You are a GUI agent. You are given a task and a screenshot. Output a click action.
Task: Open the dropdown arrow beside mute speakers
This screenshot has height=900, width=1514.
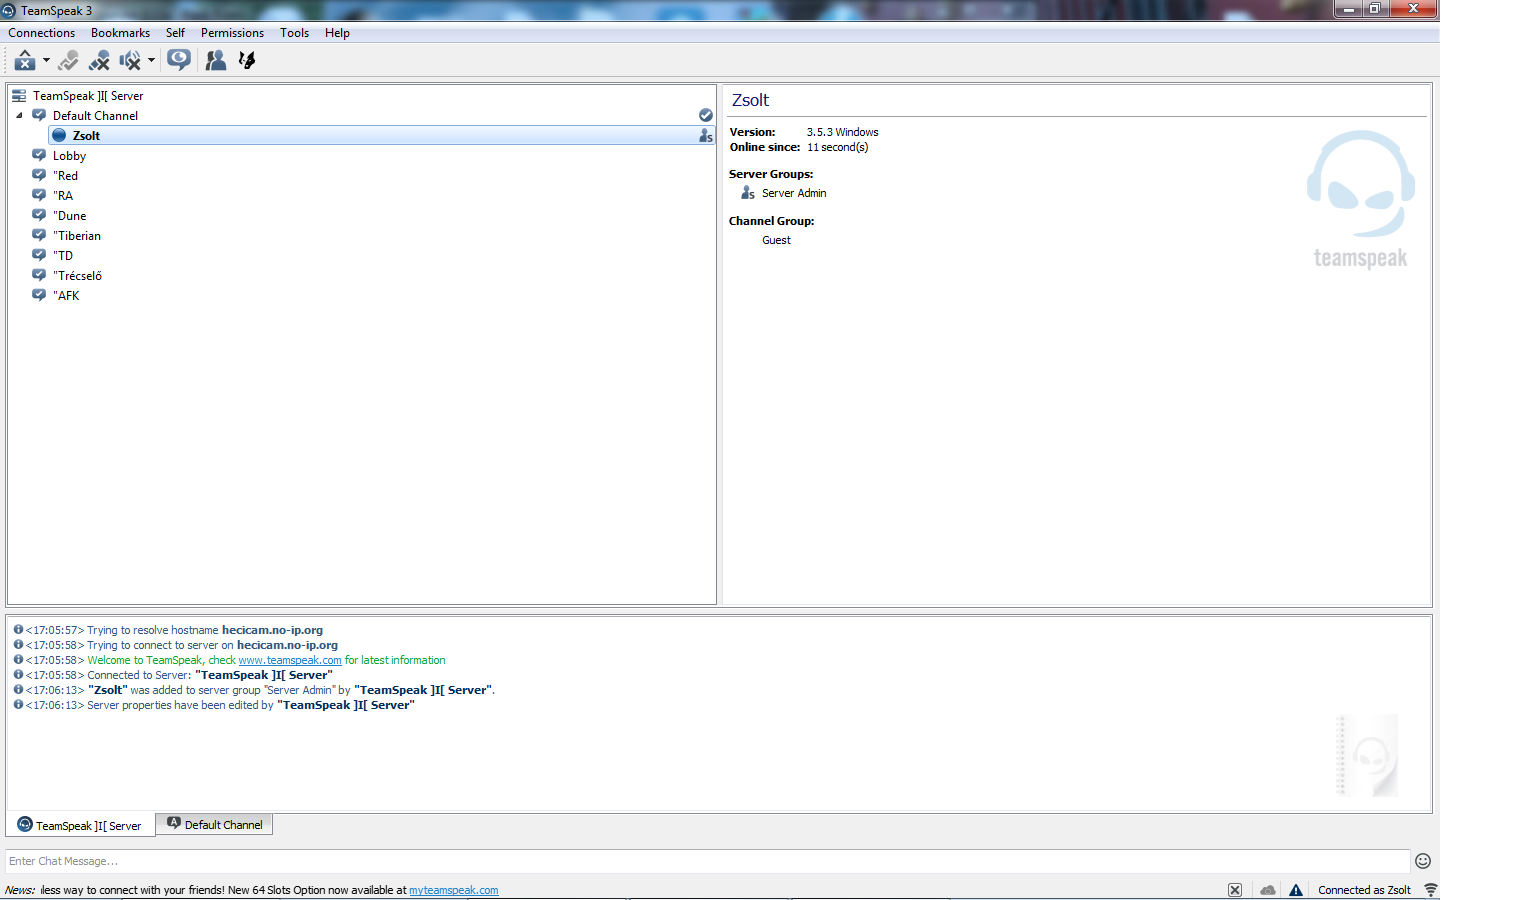coord(151,61)
